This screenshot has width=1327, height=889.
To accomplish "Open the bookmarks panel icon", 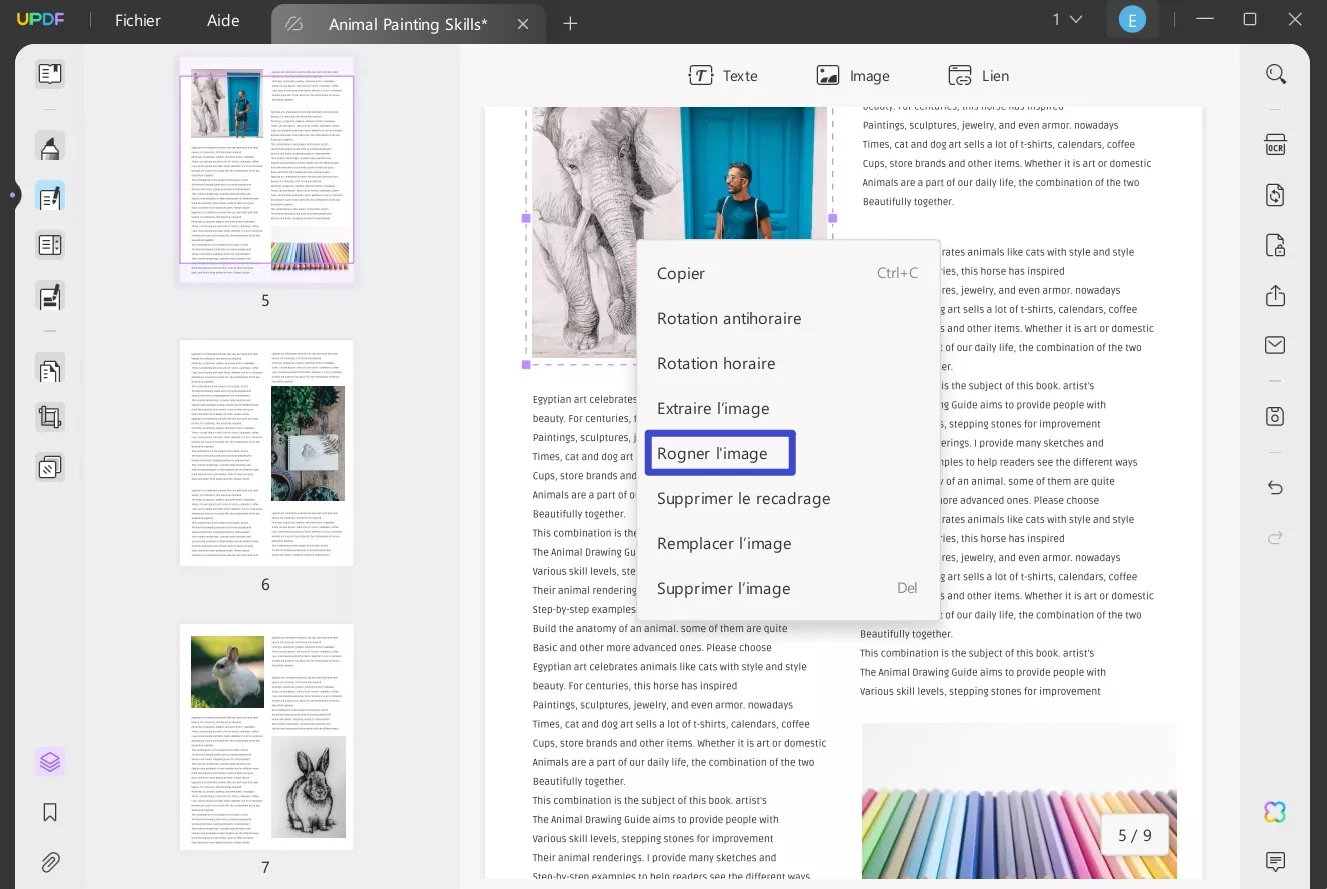I will [x=50, y=812].
